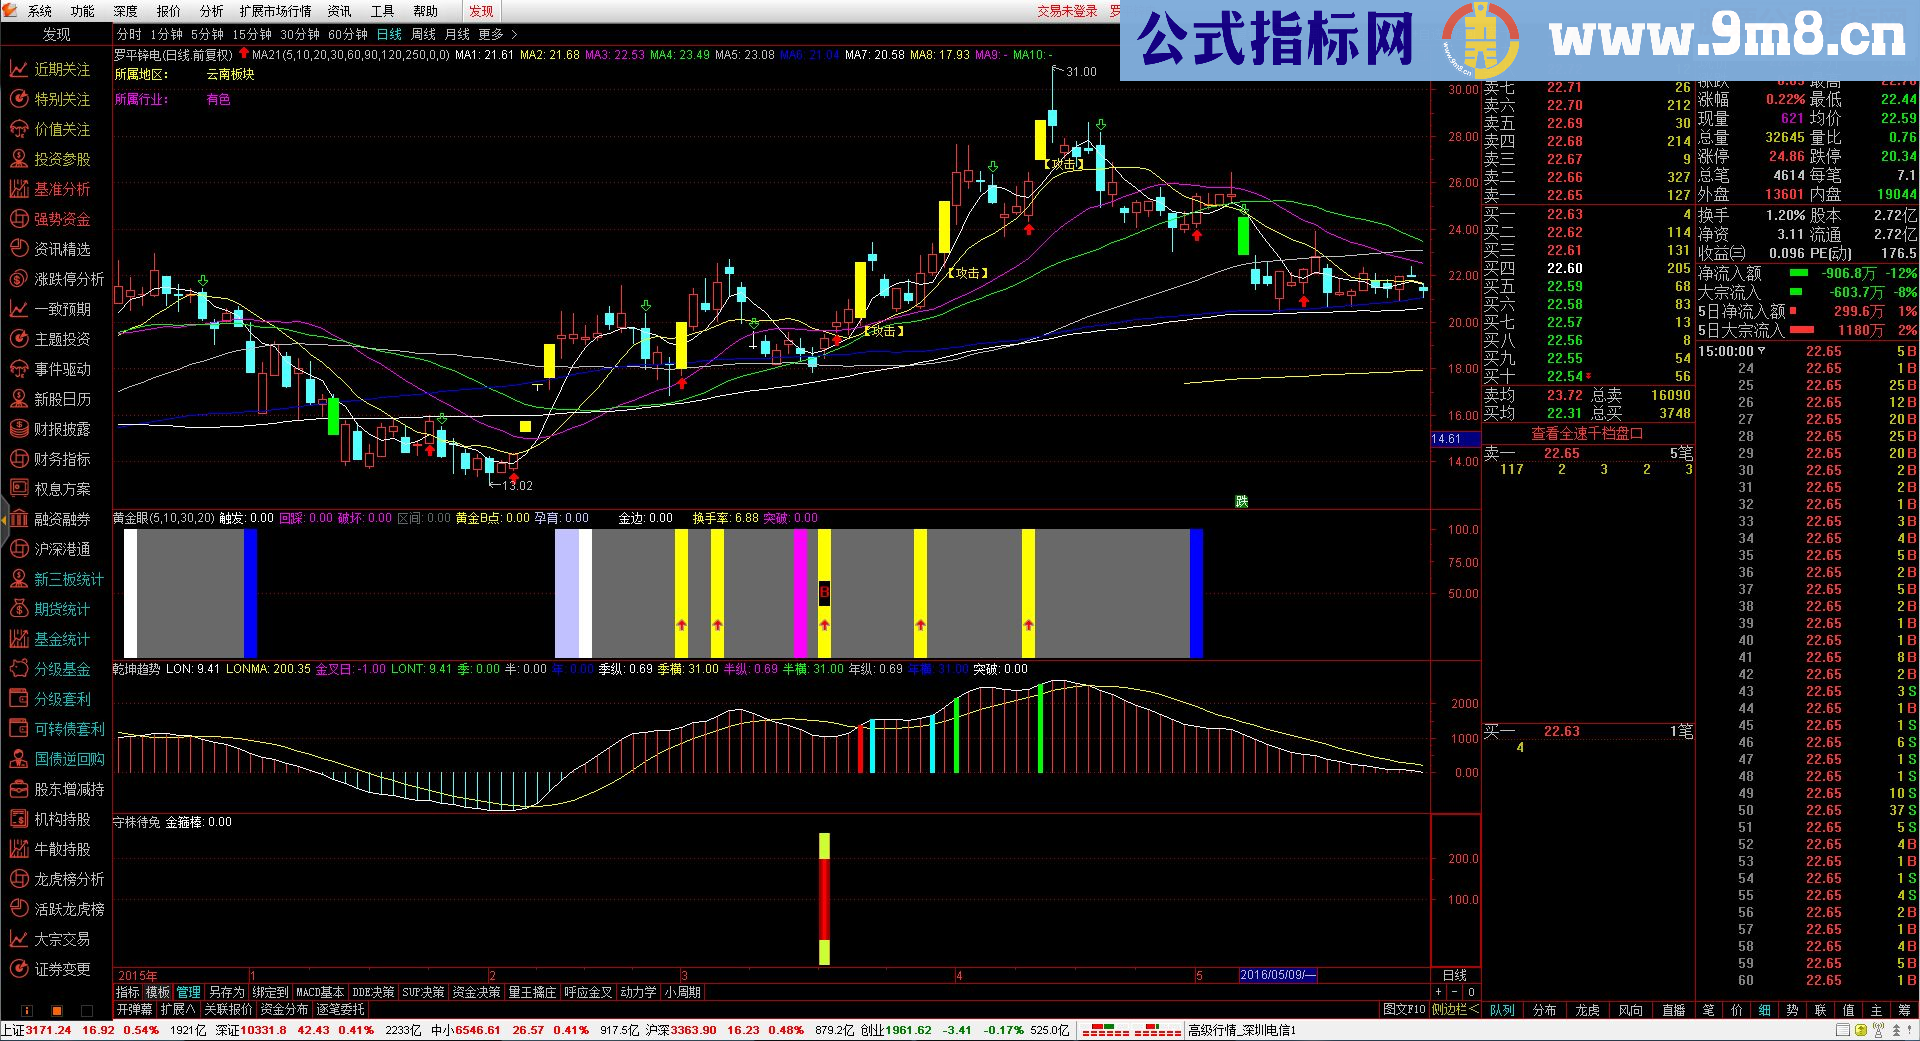
Task: Click 龙虎榜分析 icon
Action: click(18, 879)
